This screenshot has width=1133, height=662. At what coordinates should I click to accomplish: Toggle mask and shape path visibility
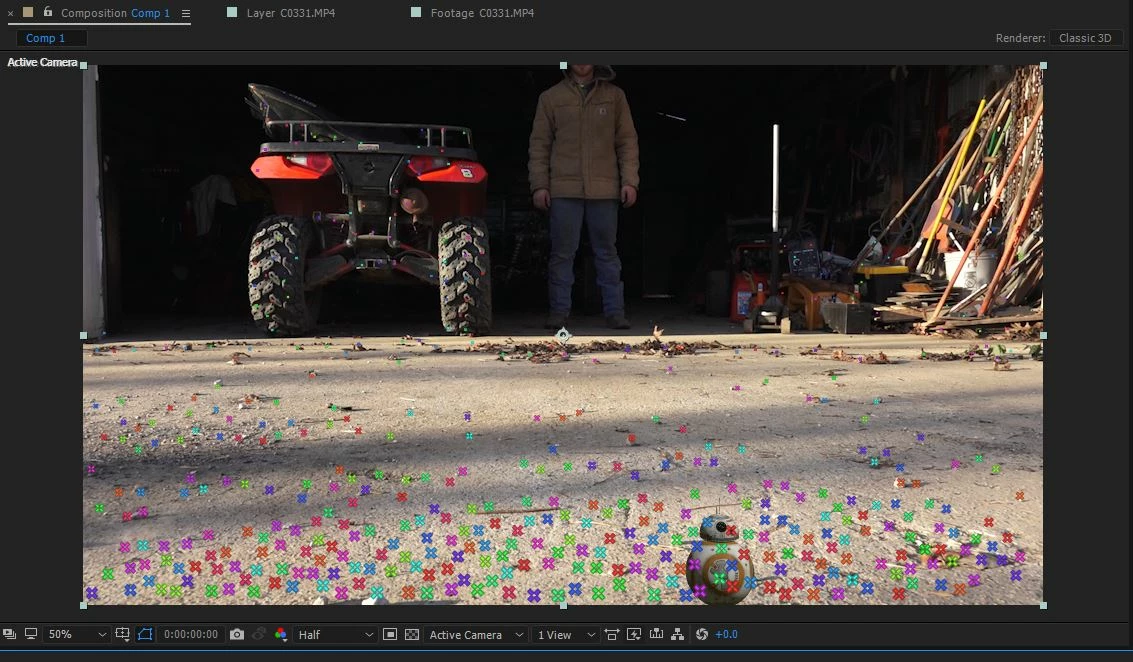pyautogui.click(x=145, y=634)
